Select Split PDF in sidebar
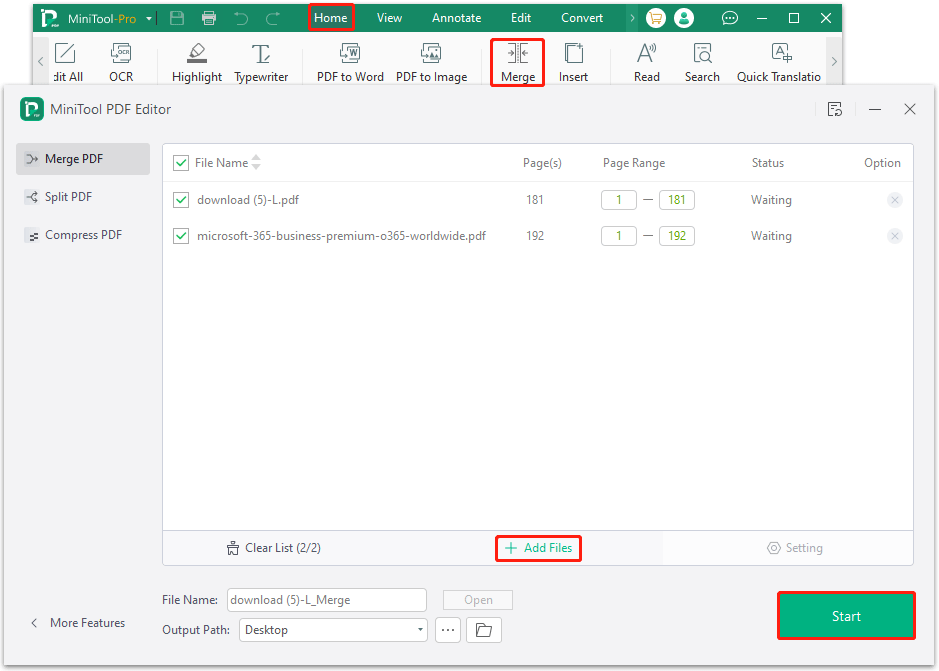Screen dimensions: 939x671 click(x=83, y=197)
